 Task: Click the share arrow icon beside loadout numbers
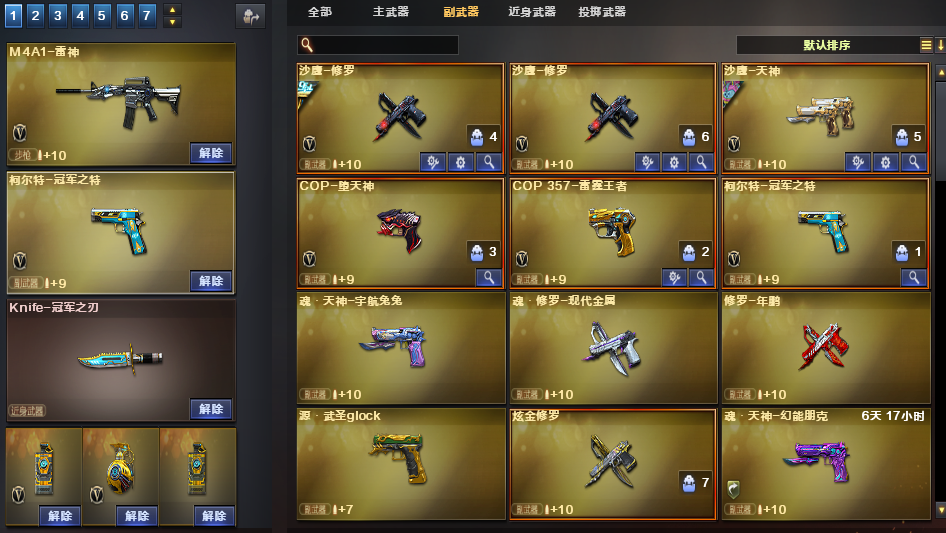pyautogui.click(x=250, y=16)
